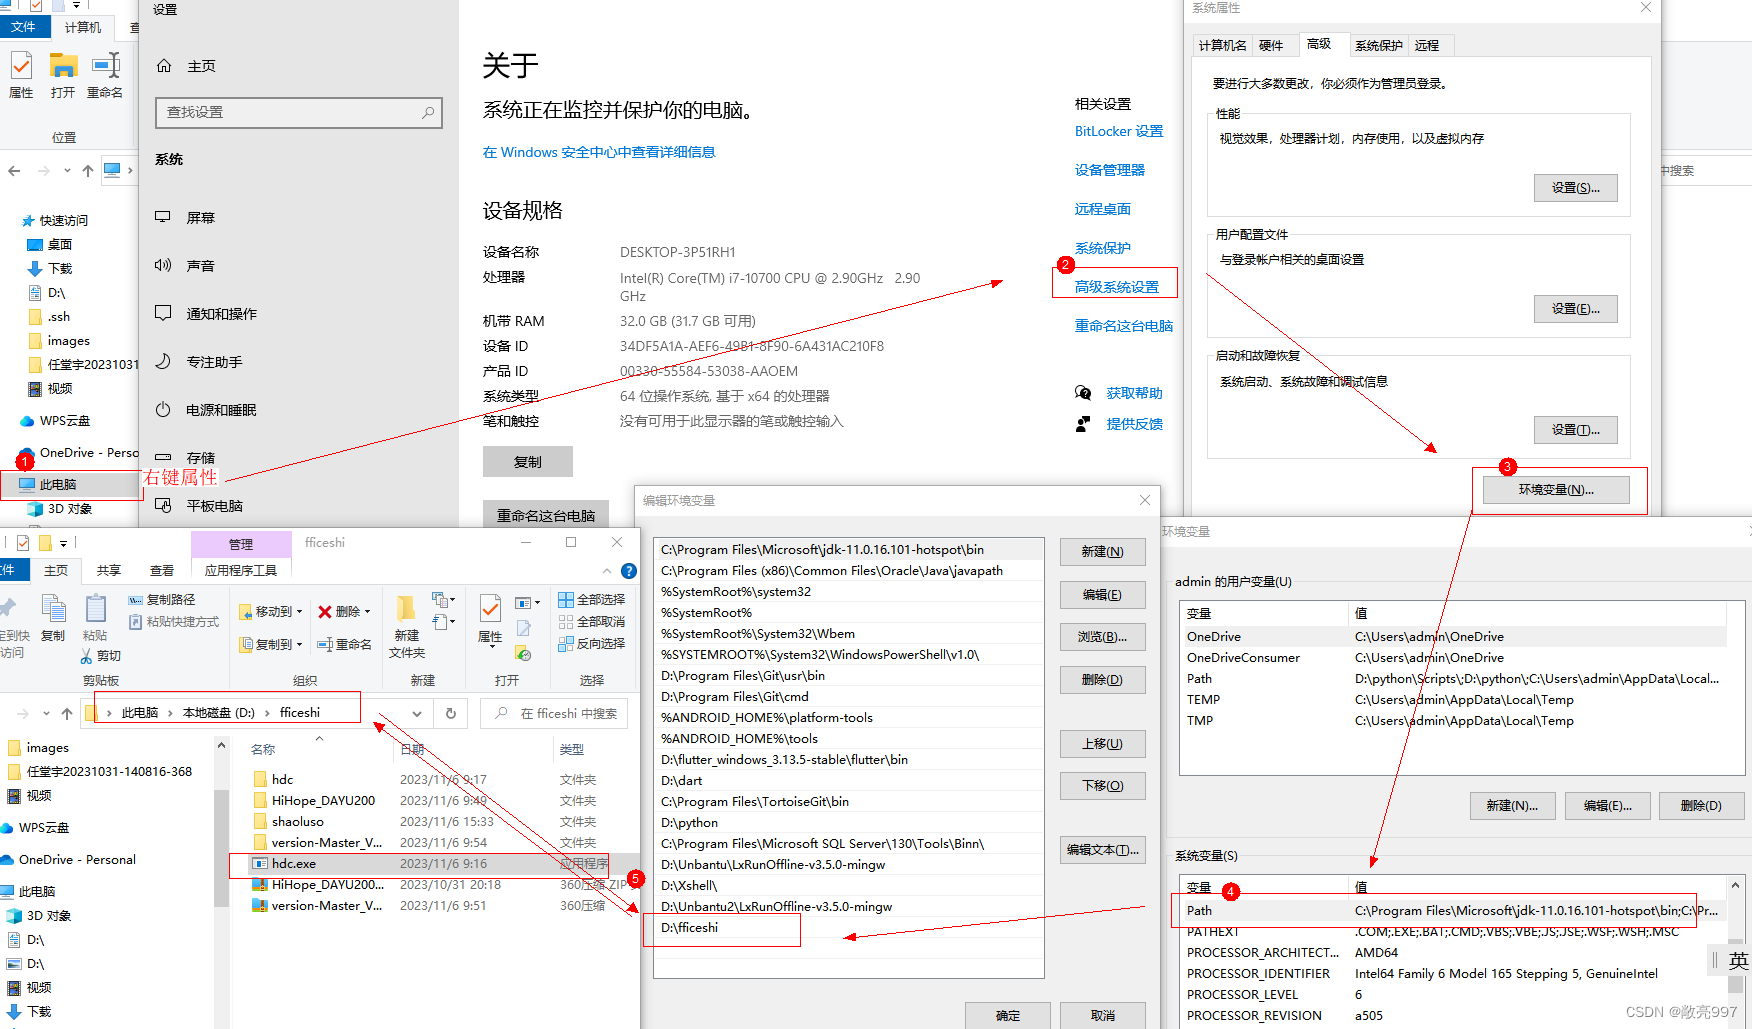Open 应用程序工具 tab in fficeshi ribbon
Image resolution: width=1752 pixels, height=1029 pixels.
(241, 570)
